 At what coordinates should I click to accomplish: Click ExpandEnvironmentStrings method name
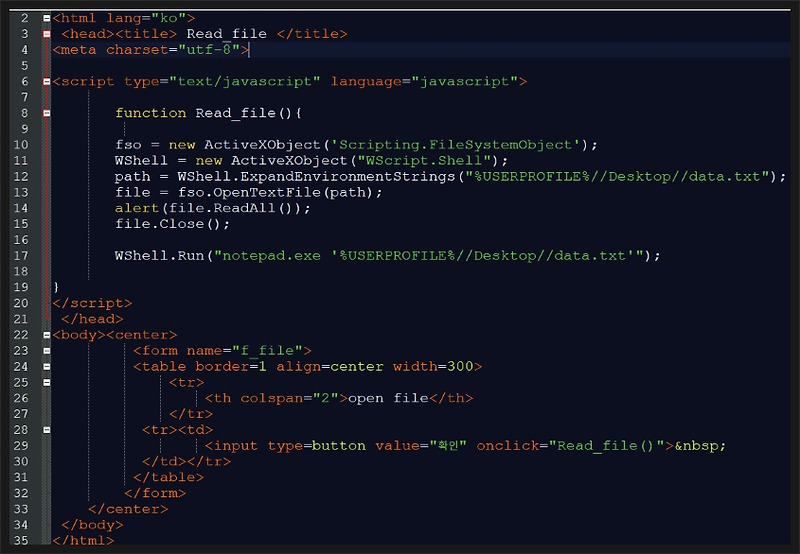coord(347,177)
